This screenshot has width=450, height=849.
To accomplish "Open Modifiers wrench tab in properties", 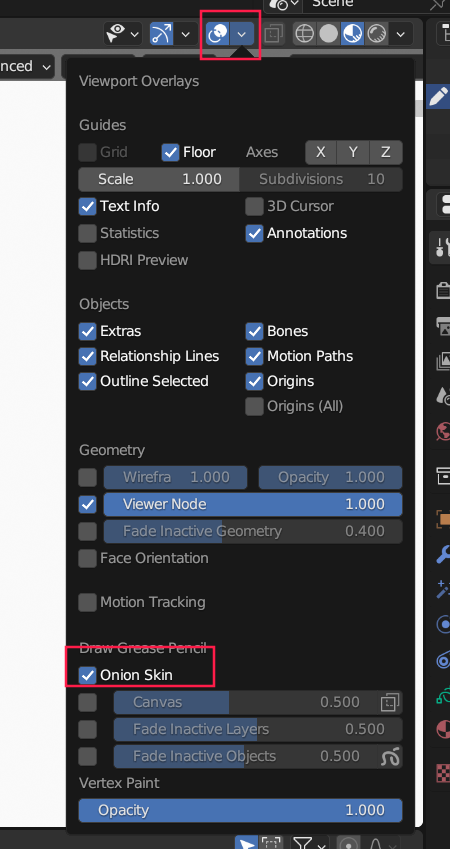I will 443,554.
